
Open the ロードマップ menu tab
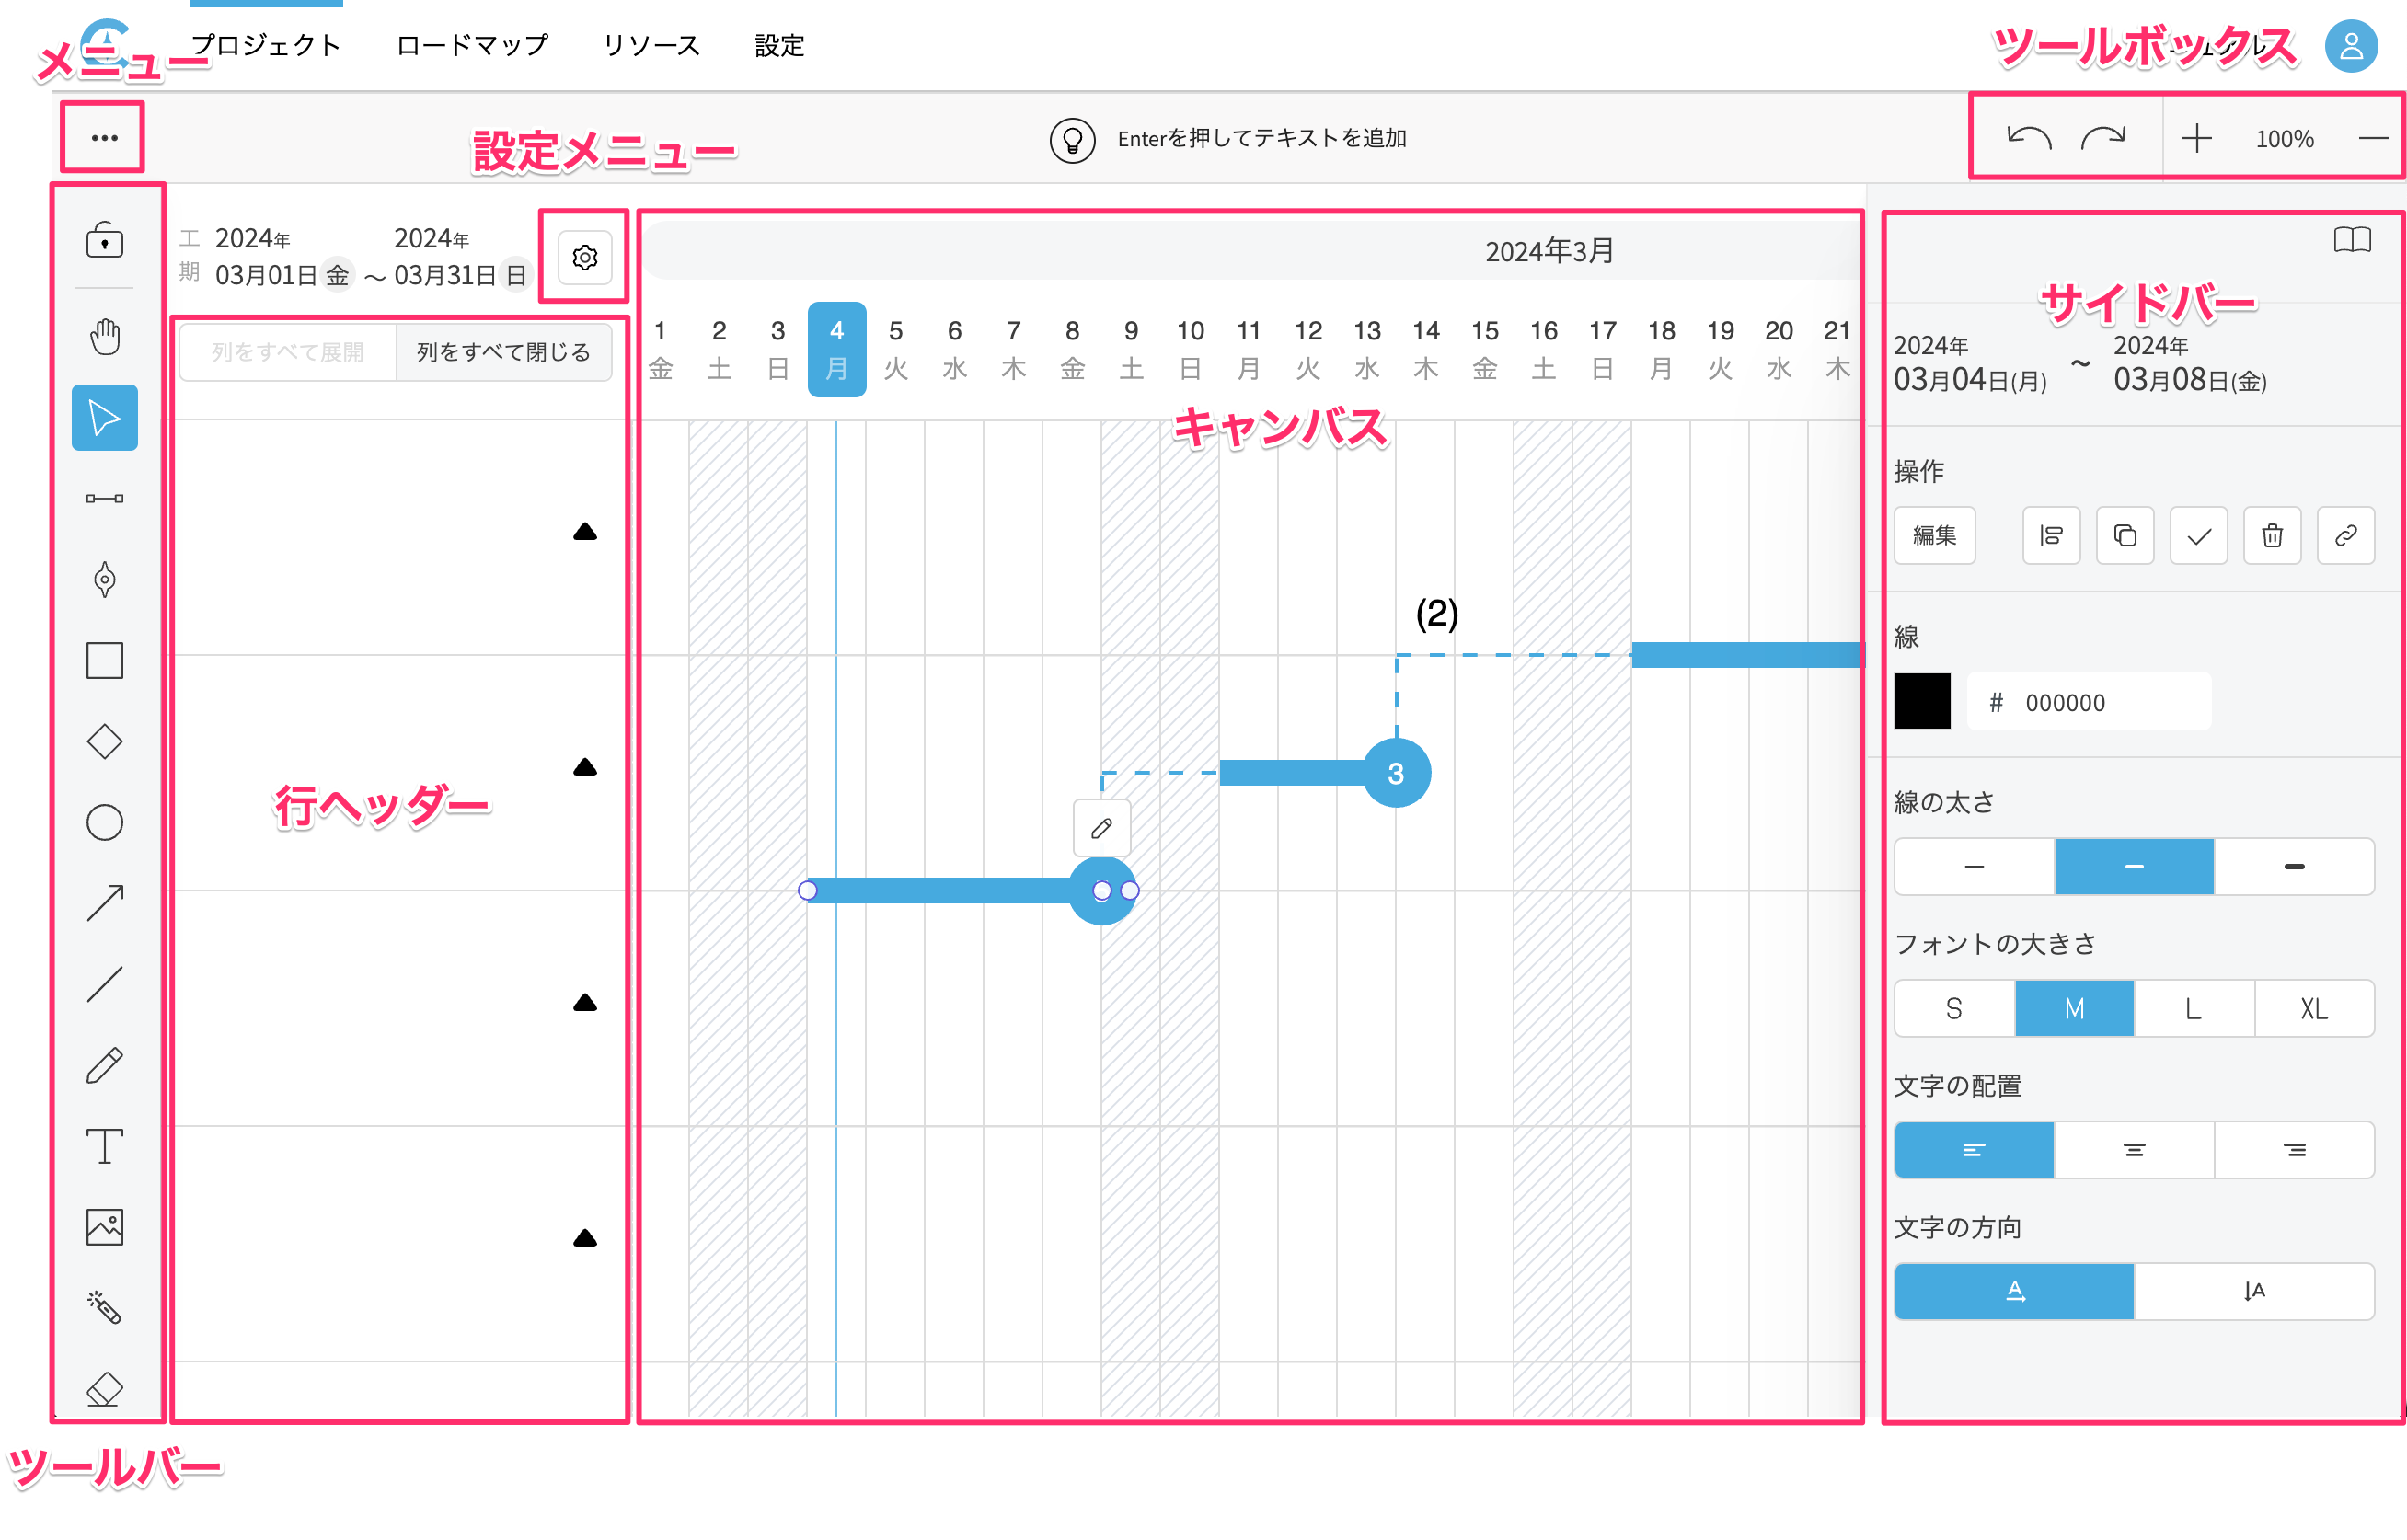[472, 45]
